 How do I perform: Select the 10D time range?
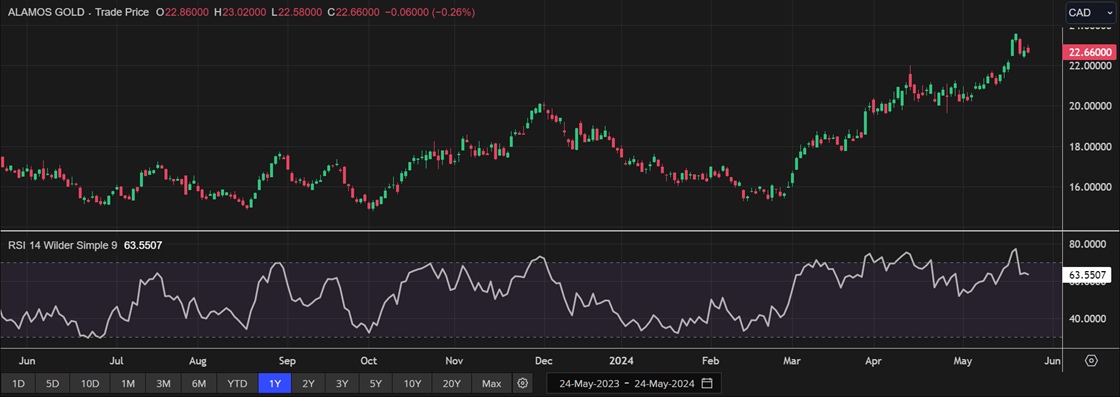pyautogui.click(x=90, y=383)
